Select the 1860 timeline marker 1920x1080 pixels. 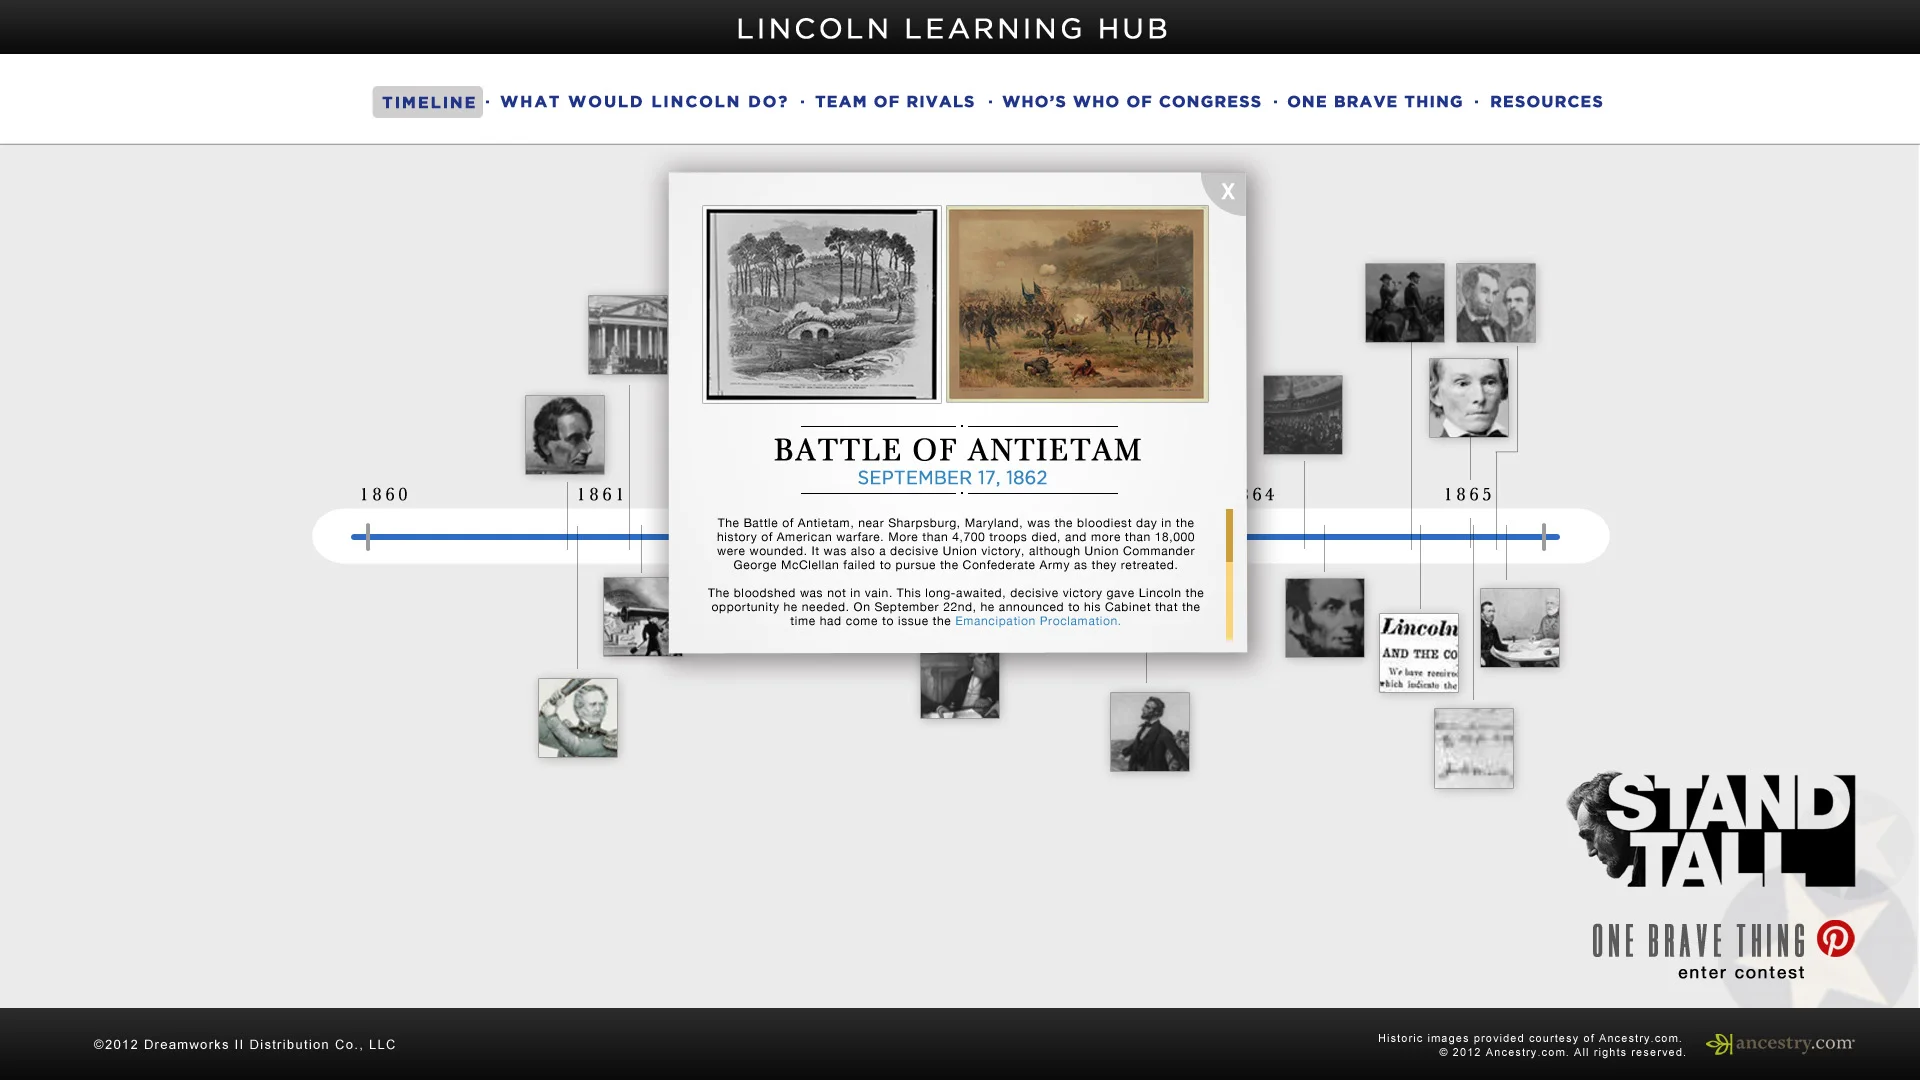tap(383, 494)
